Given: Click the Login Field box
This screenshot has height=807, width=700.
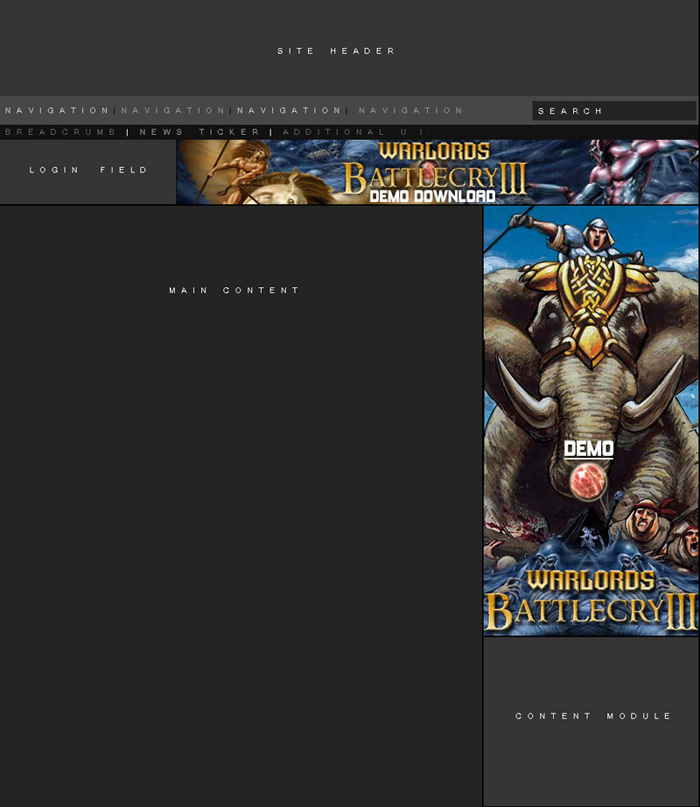Looking at the screenshot, I should pos(88,171).
